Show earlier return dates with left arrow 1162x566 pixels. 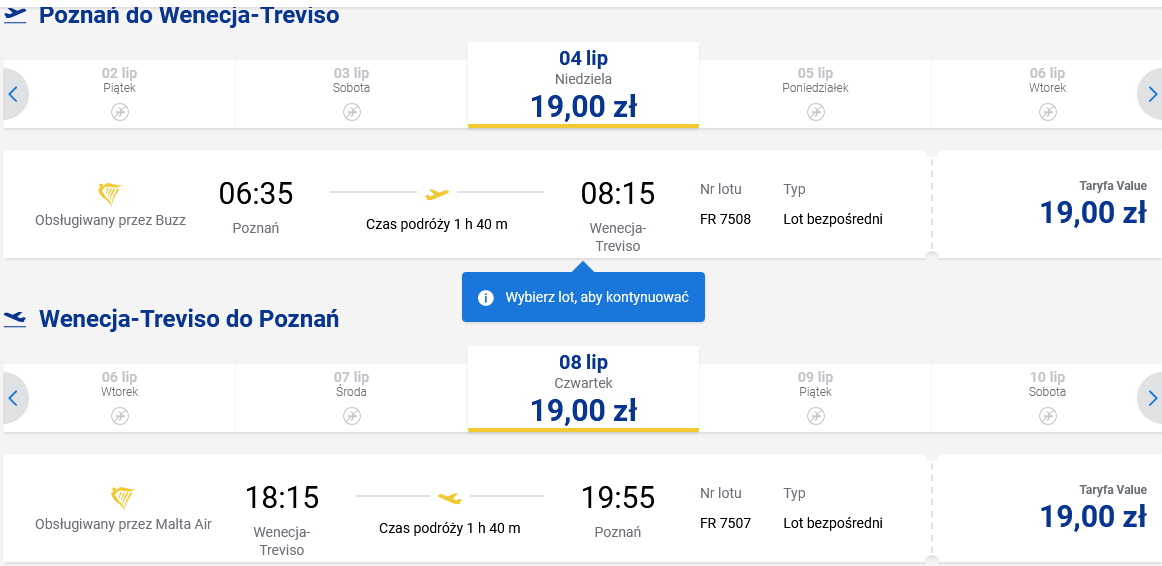point(13,399)
